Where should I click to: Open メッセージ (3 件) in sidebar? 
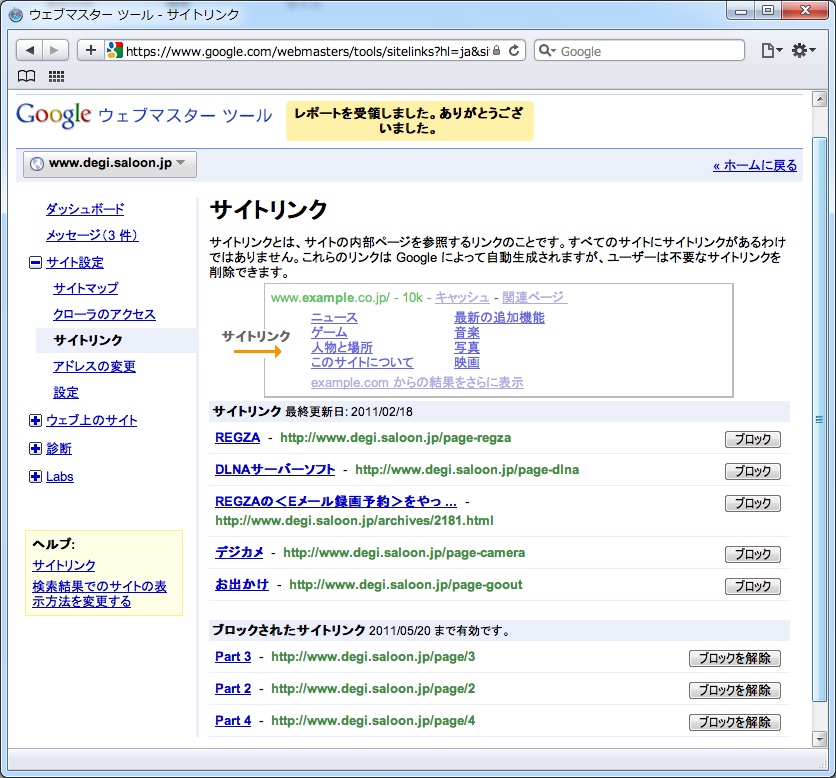(x=92, y=235)
